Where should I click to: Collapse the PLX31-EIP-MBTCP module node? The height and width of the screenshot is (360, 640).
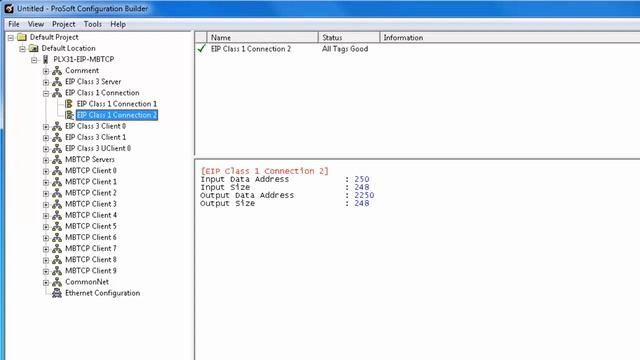pyautogui.click(x=34, y=60)
